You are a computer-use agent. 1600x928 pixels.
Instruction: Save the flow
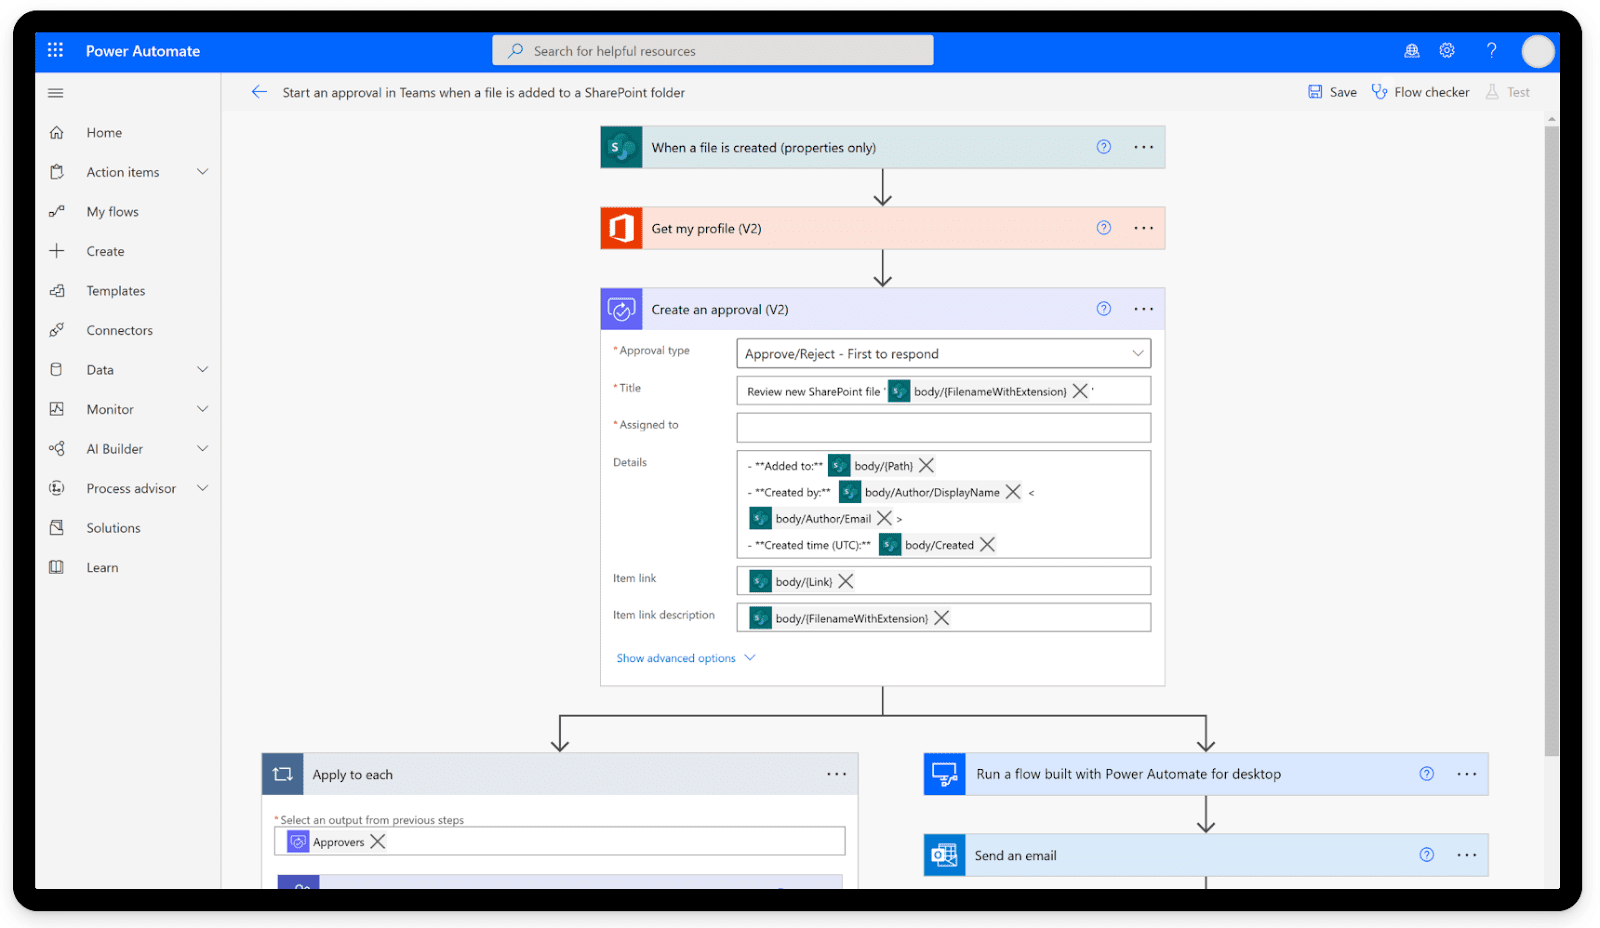click(1333, 91)
